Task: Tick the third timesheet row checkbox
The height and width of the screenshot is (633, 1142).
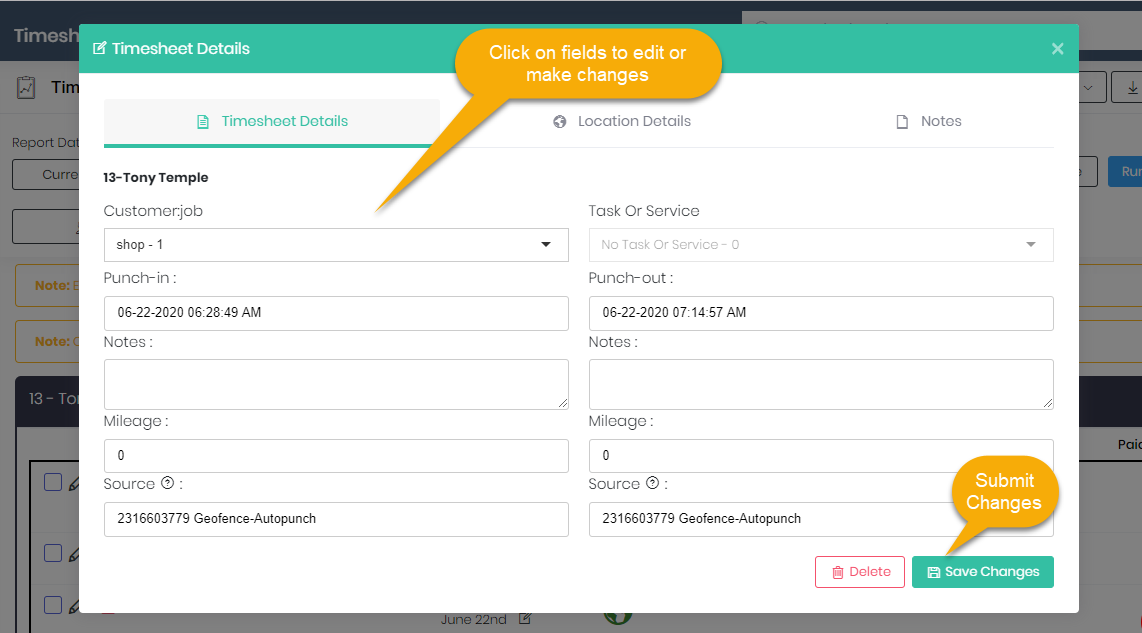Action: click(x=53, y=605)
